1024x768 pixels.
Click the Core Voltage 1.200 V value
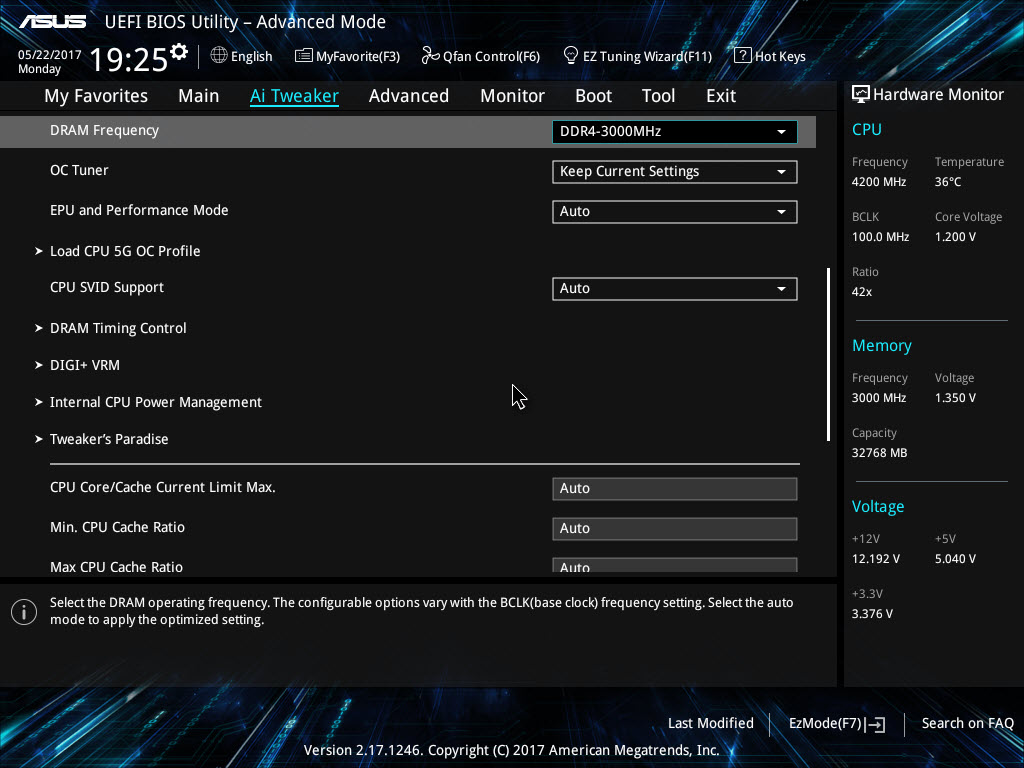click(955, 237)
